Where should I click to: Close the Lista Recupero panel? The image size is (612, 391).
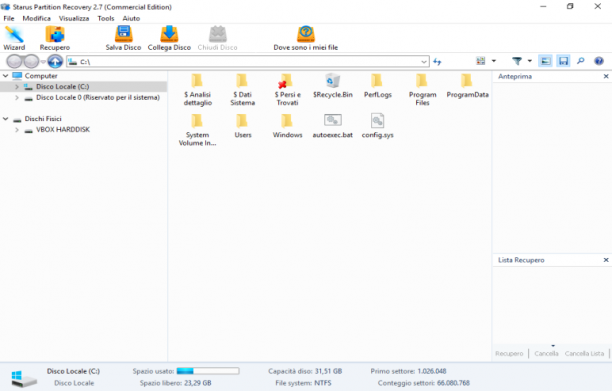tap(606, 260)
